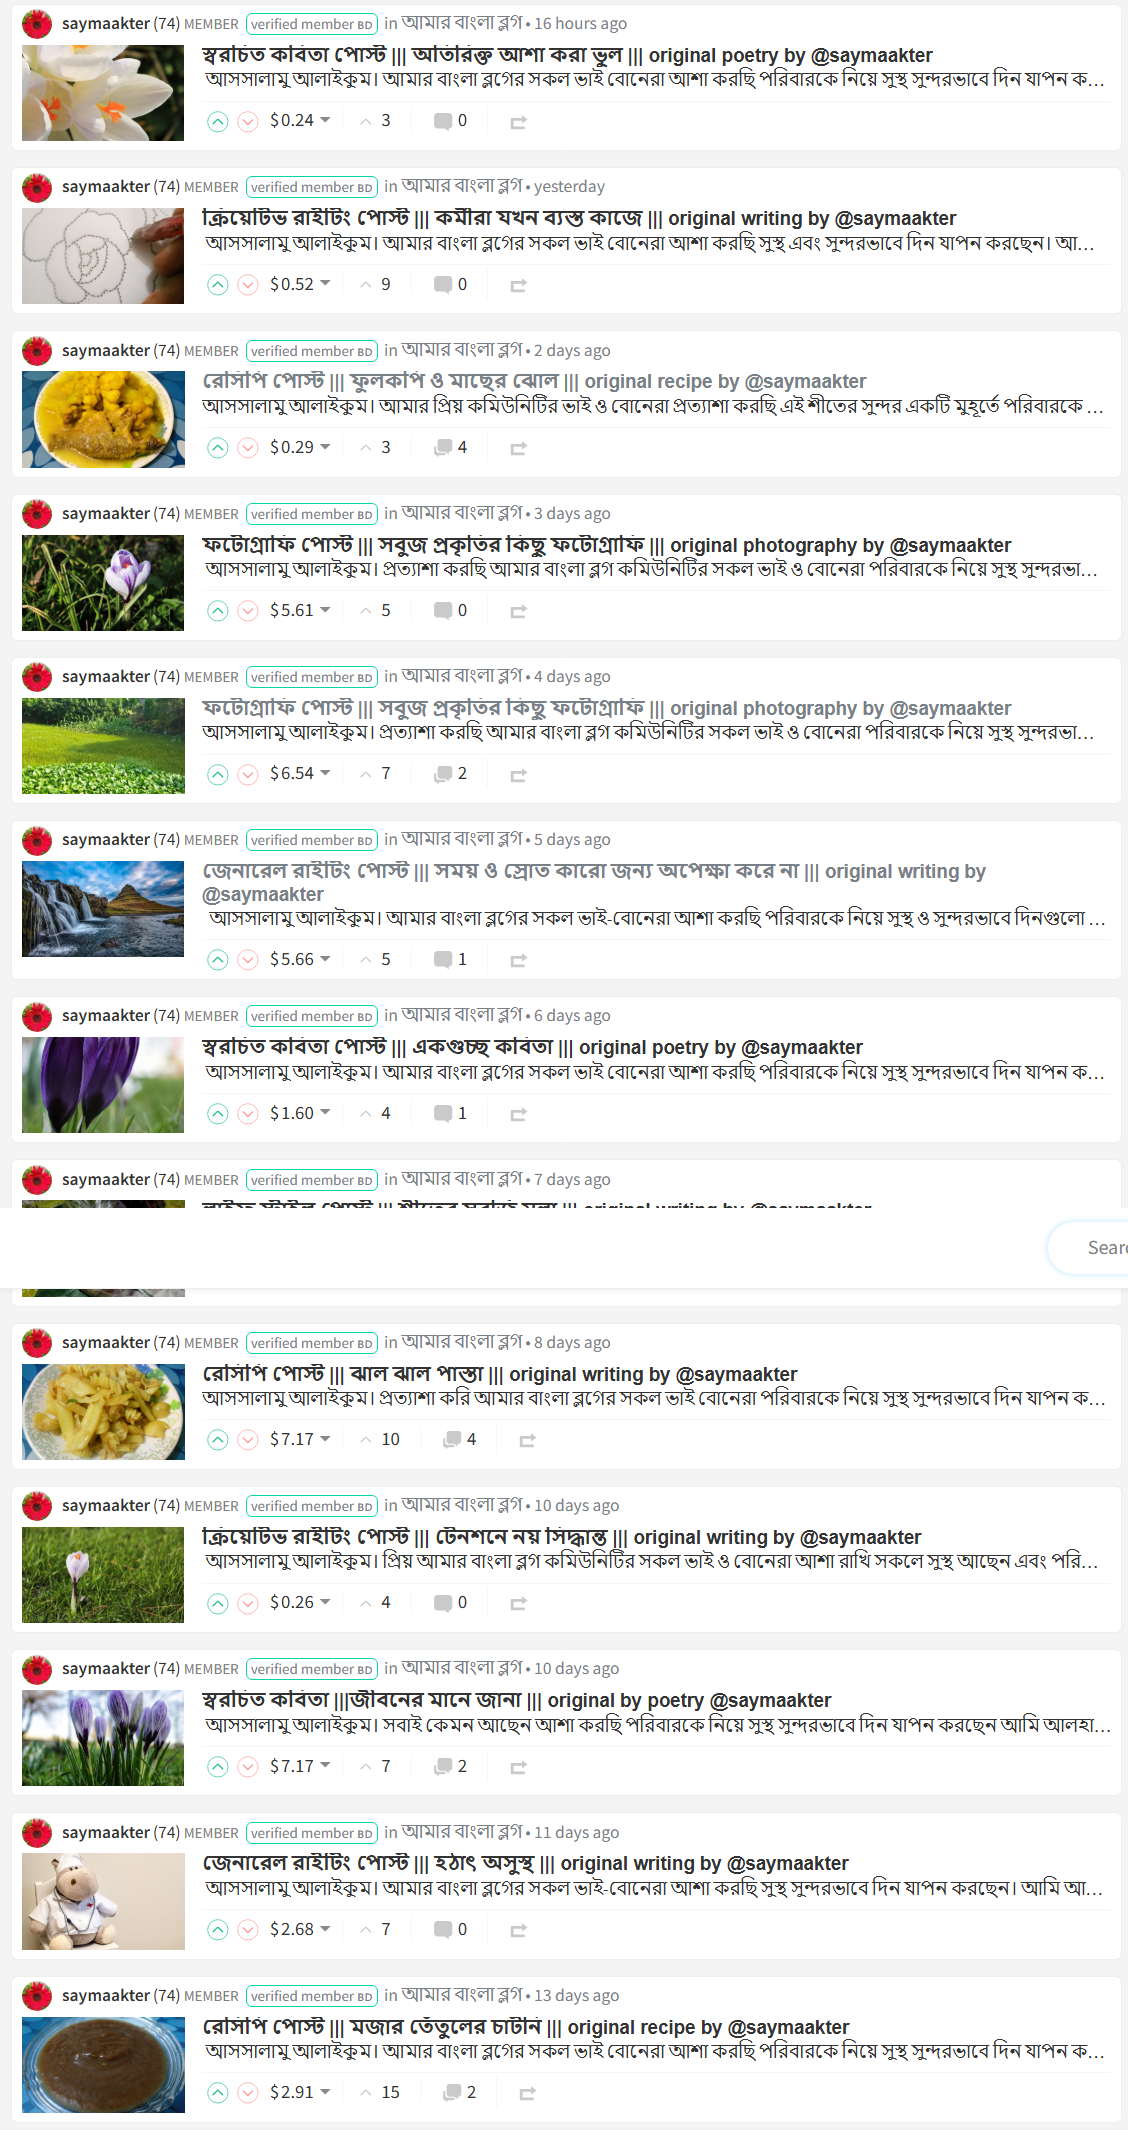Upvote the $7.17 pasta recipe post
The height and width of the screenshot is (2130, 1128).
[218, 1440]
